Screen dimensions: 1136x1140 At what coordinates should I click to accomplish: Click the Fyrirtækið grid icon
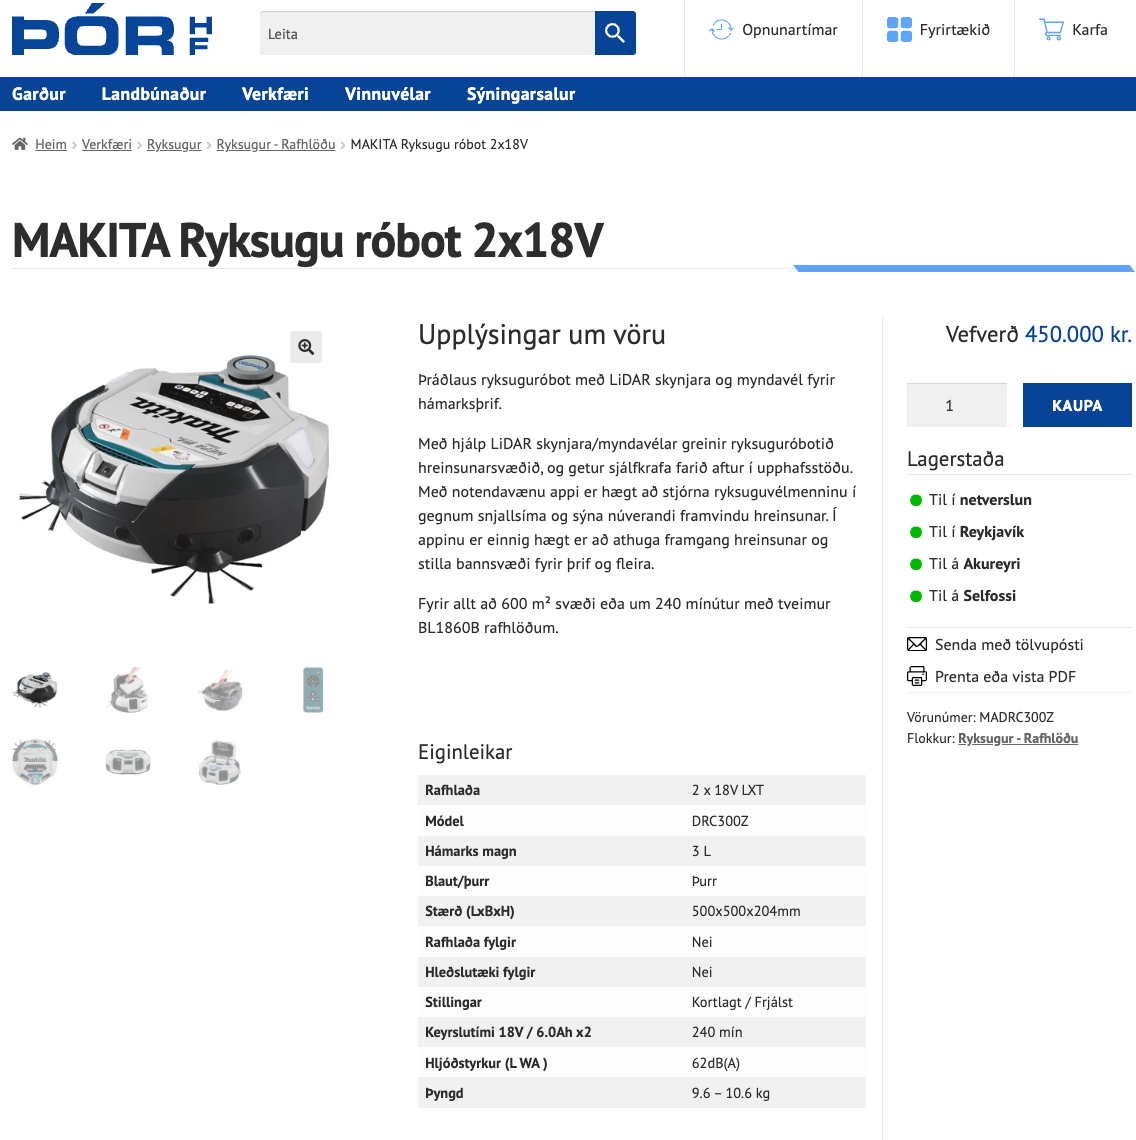tap(899, 30)
